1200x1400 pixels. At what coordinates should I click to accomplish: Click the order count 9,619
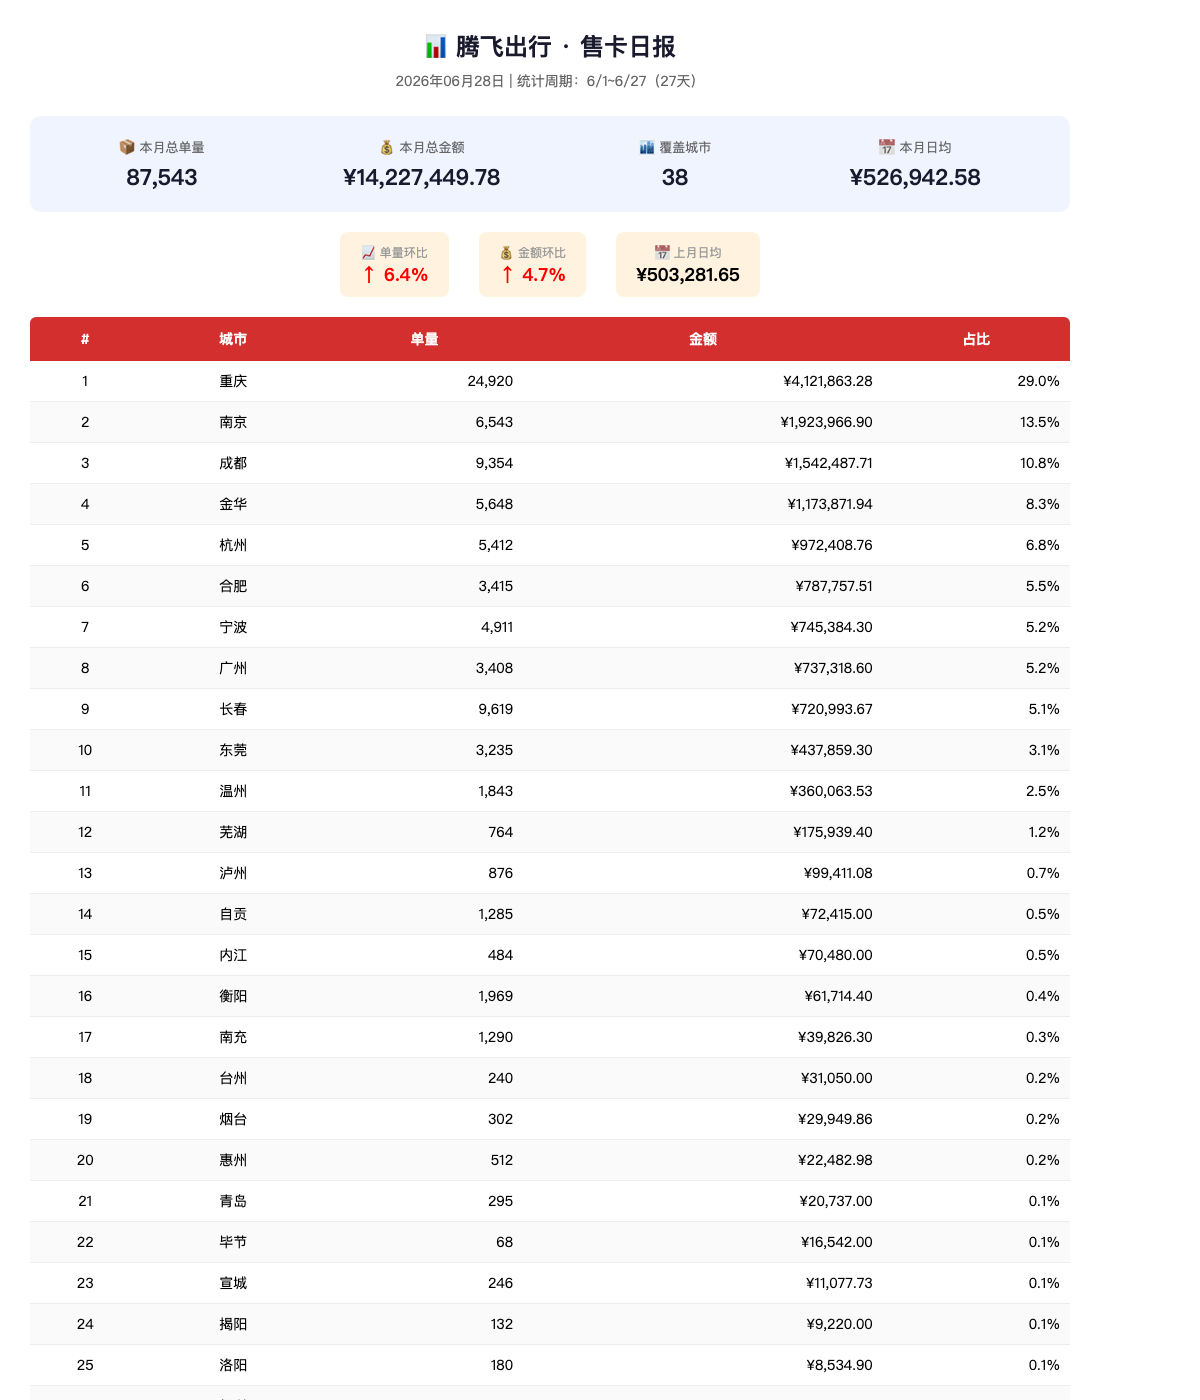click(495, 709)
